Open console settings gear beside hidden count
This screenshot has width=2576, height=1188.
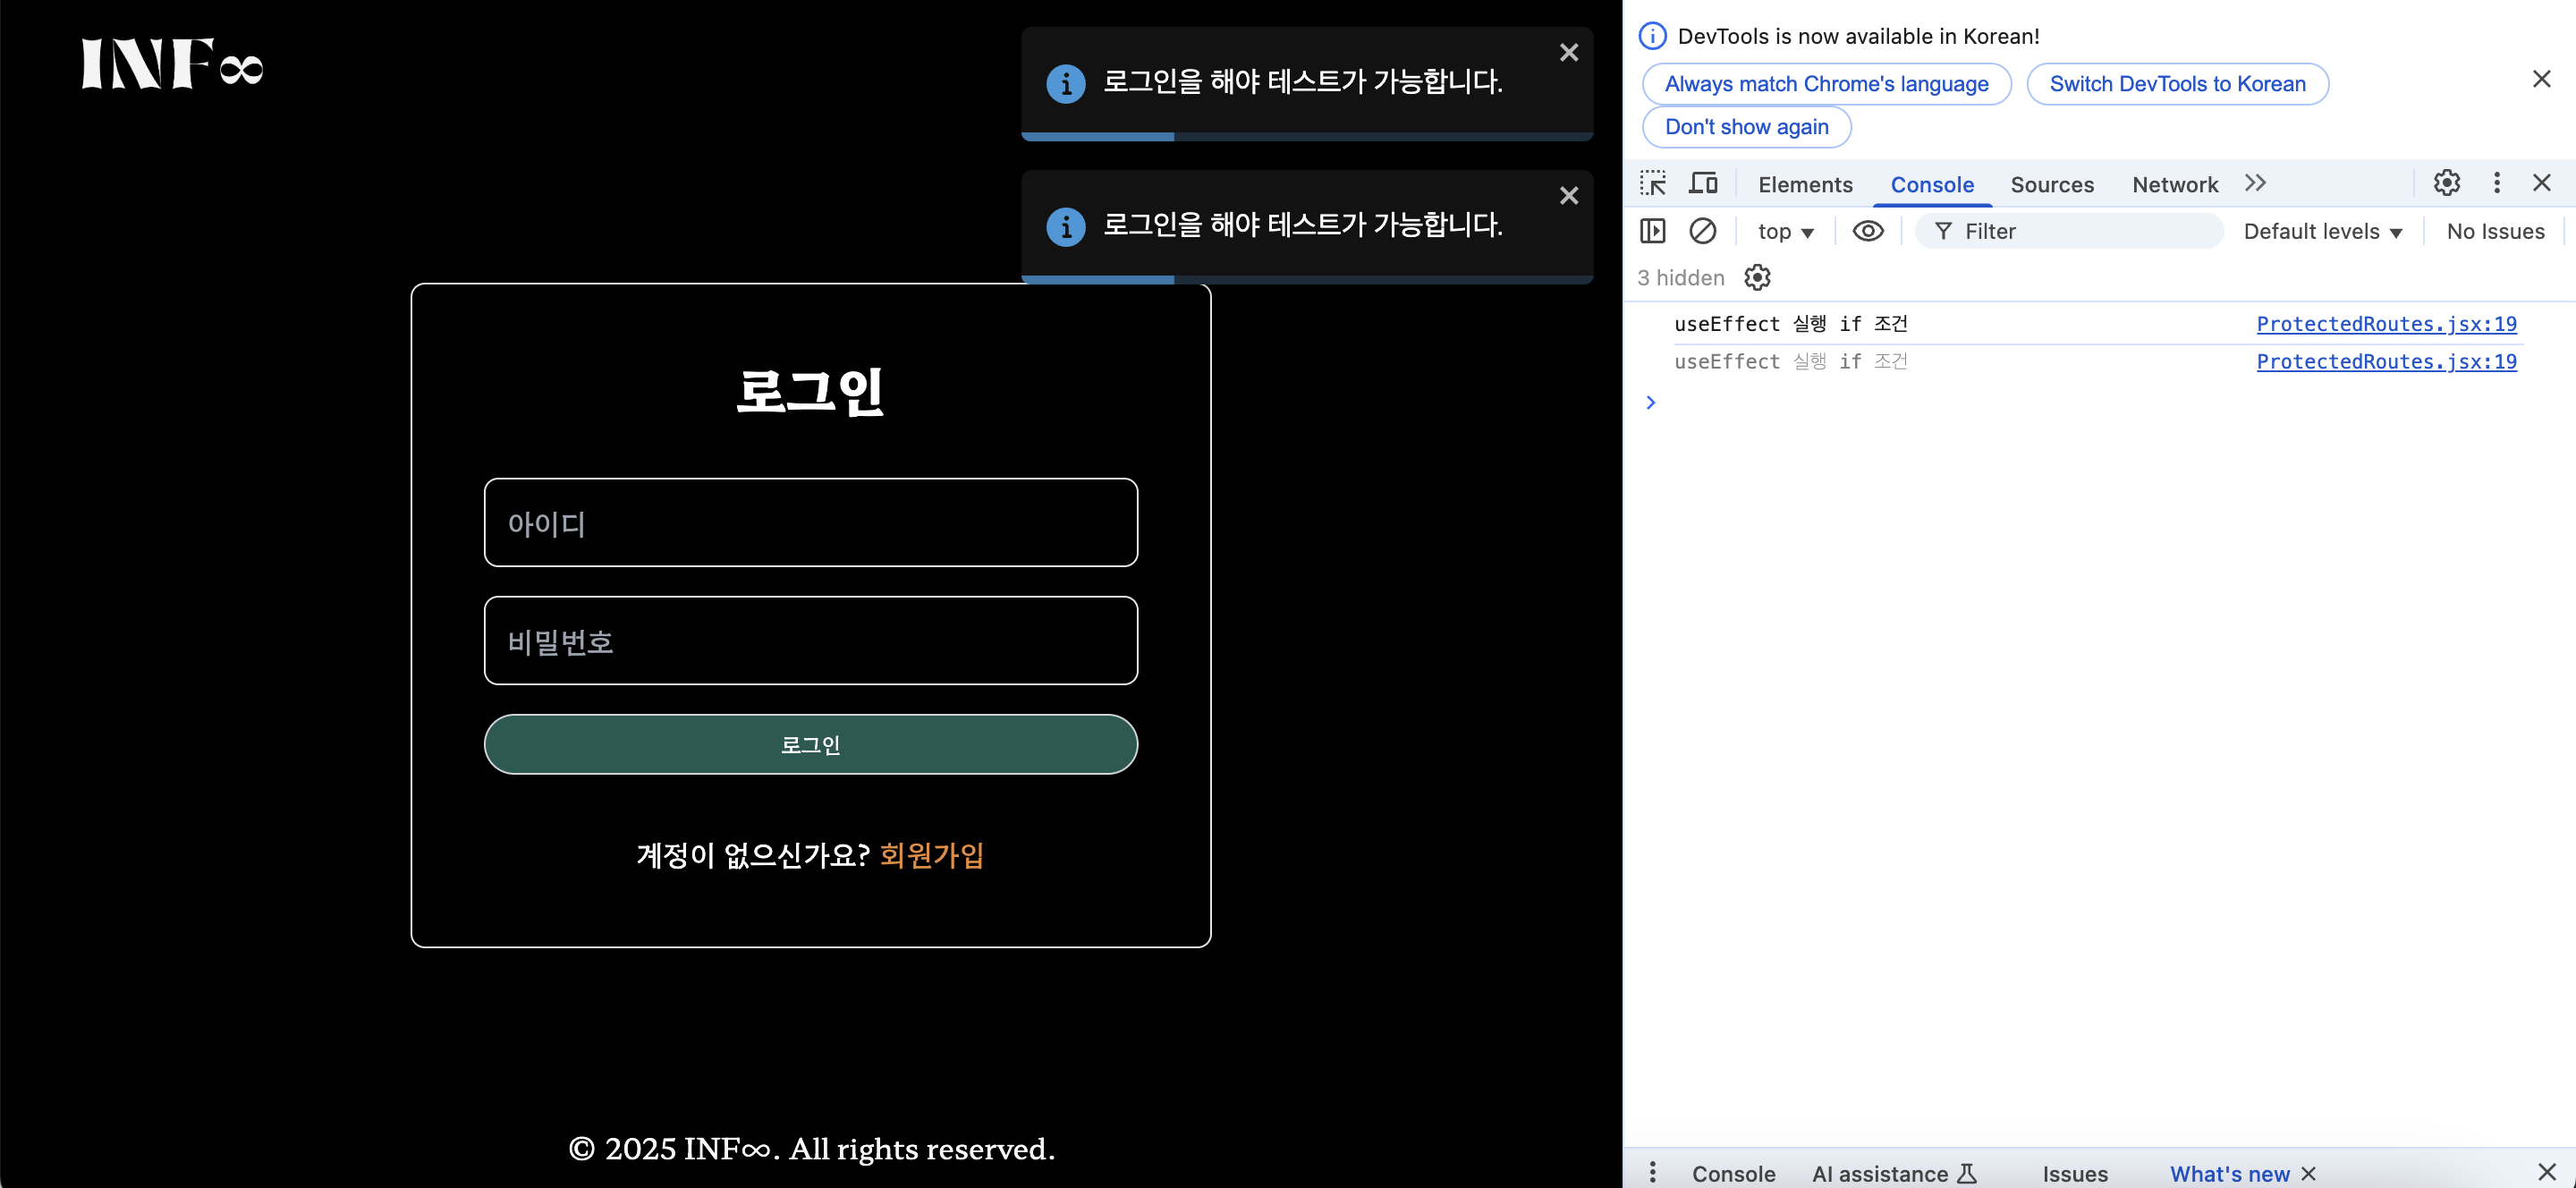[x=1757, y=277]
